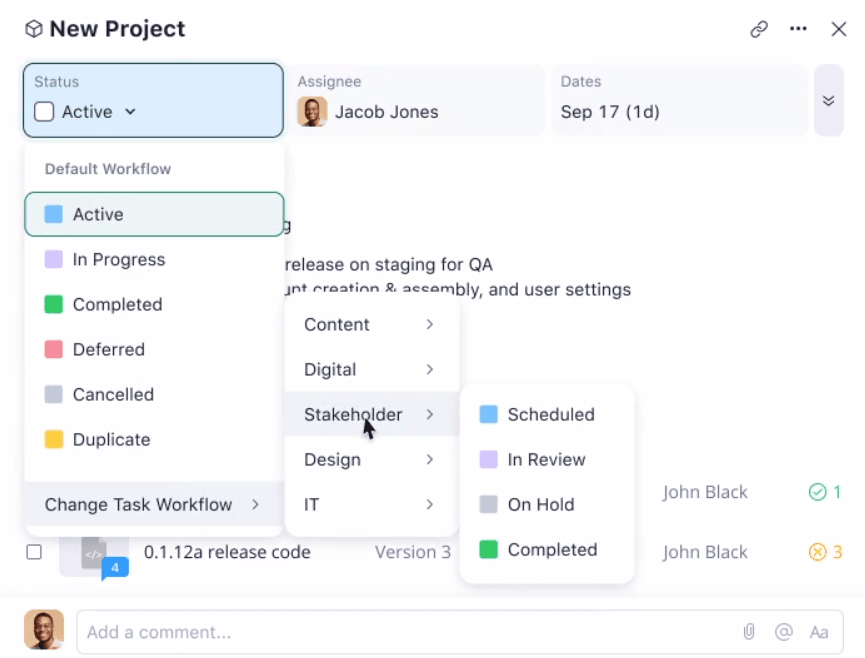865x658 pixels.
Task: Click the copy link icon
Action: coord(759,30)
